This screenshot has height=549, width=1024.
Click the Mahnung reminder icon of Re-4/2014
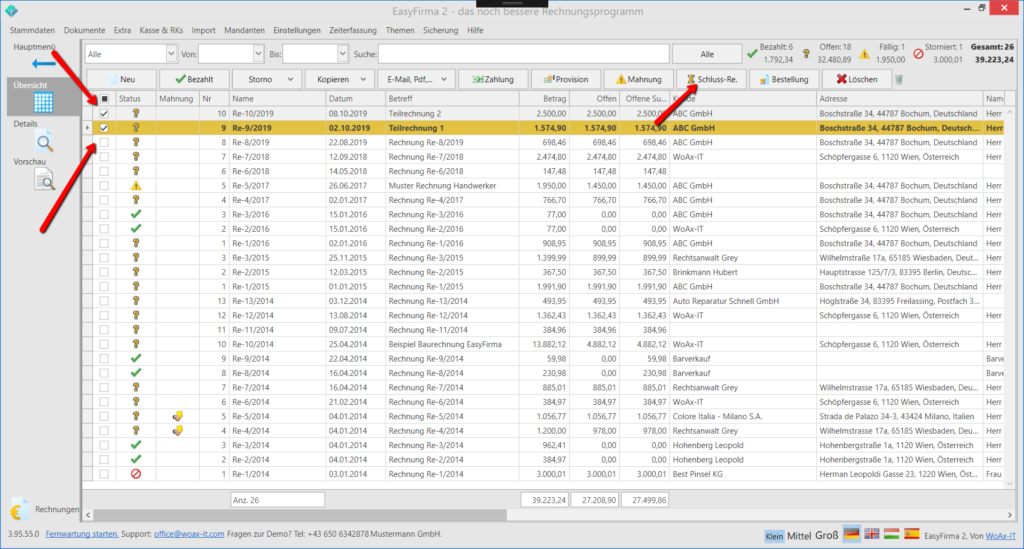click(x=177, y=430)
